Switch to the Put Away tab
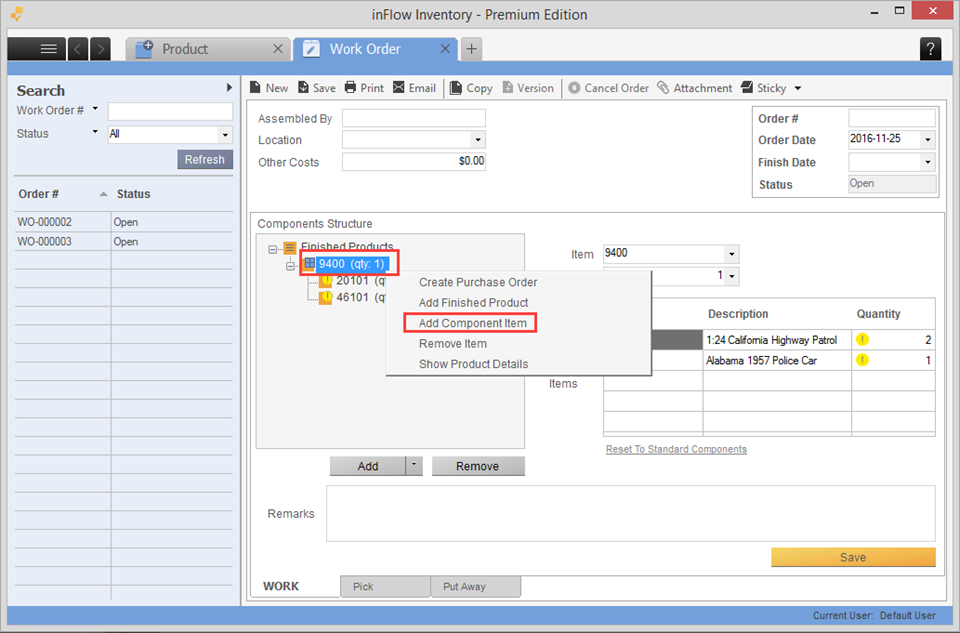960x633 pixels. click(476, 586)
